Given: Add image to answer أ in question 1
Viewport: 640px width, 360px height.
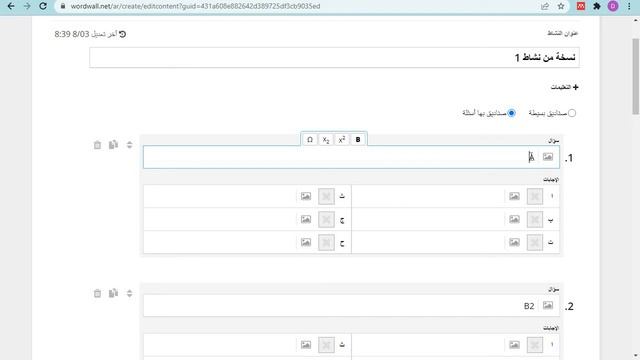Looking at the screenshot, I should (x=514, y=196).
